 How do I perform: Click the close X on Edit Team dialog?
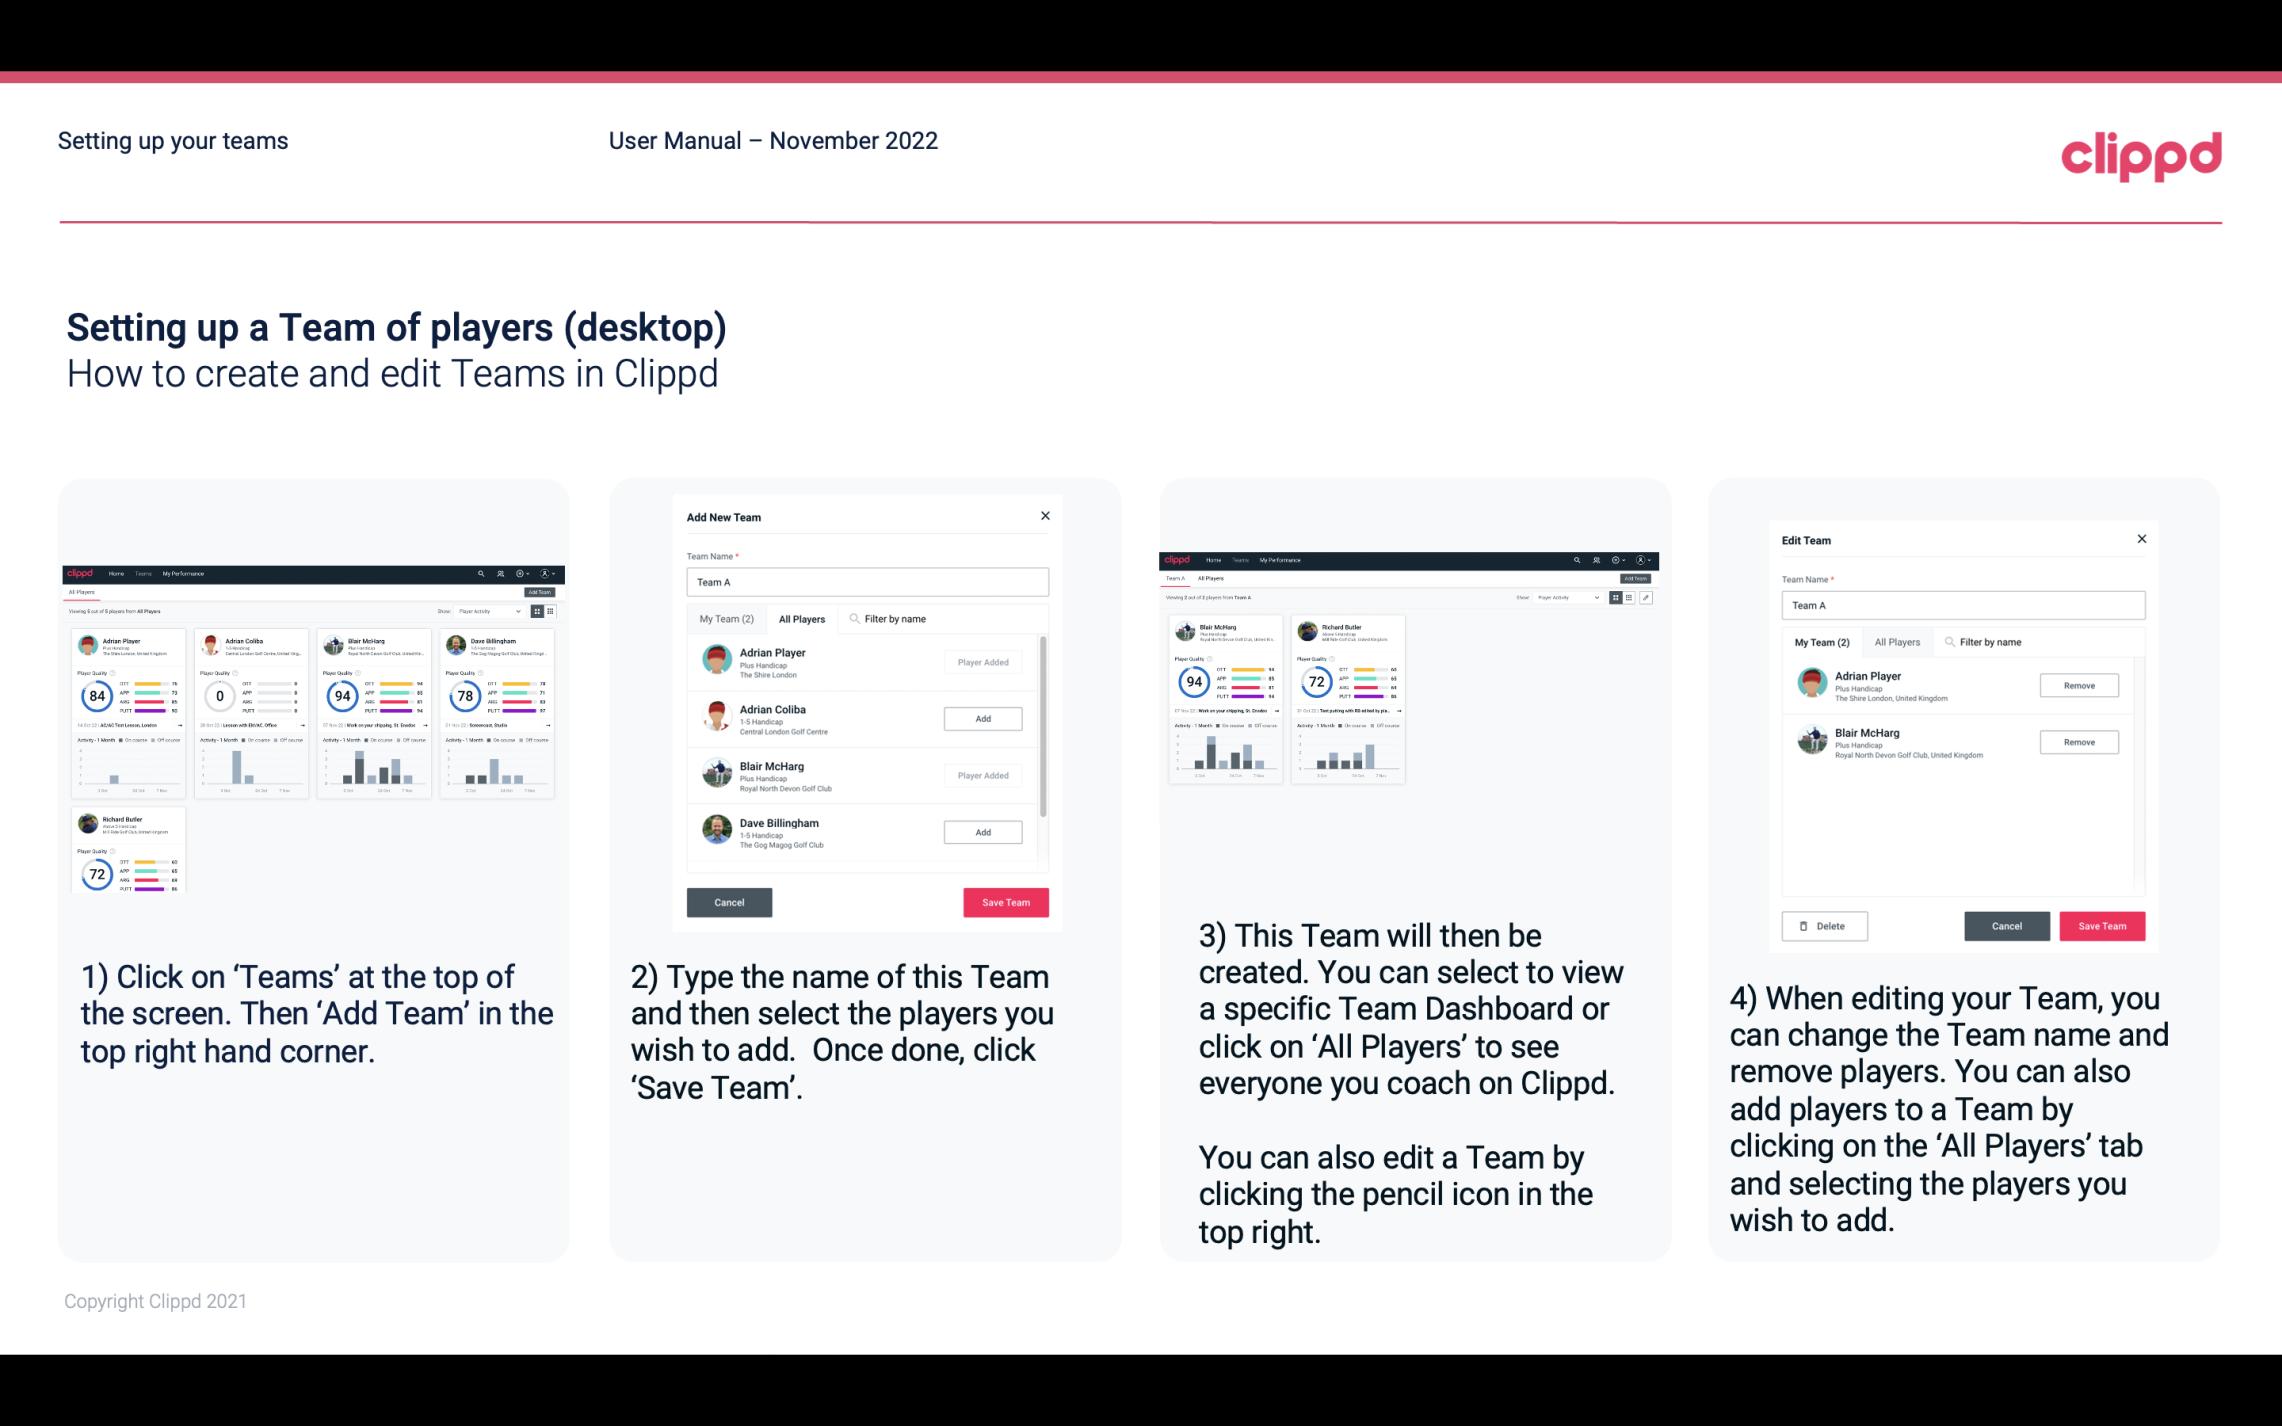[2141, 539]
